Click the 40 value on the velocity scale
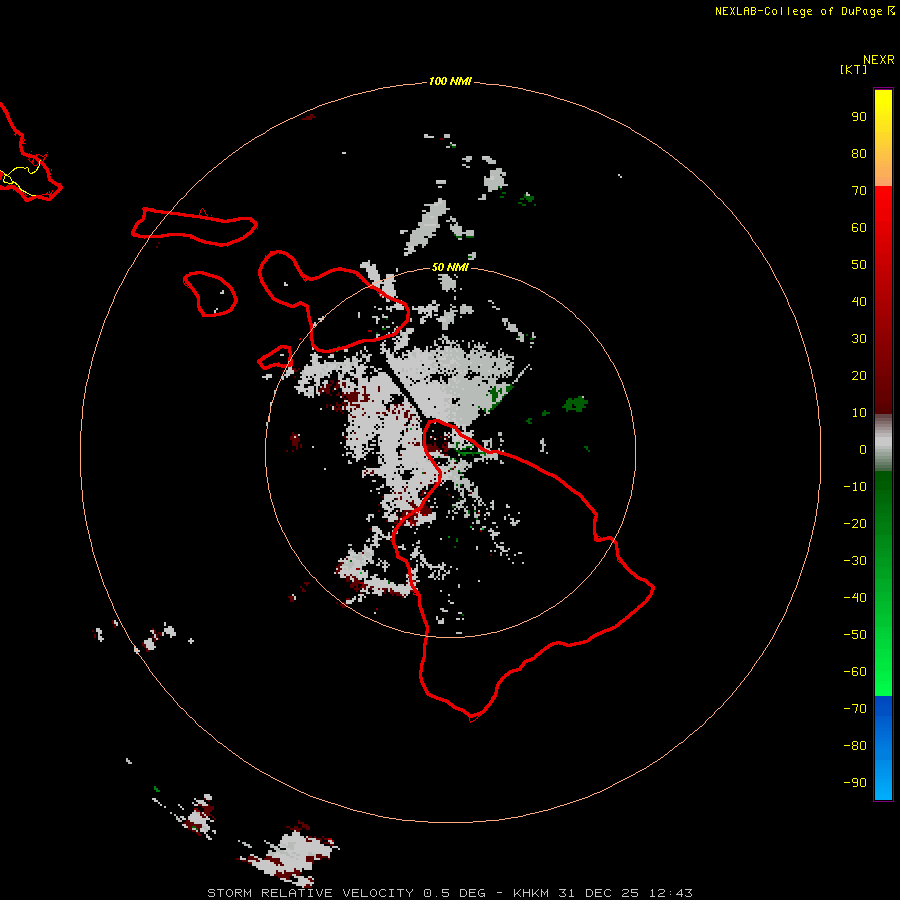 click(859, 301)
